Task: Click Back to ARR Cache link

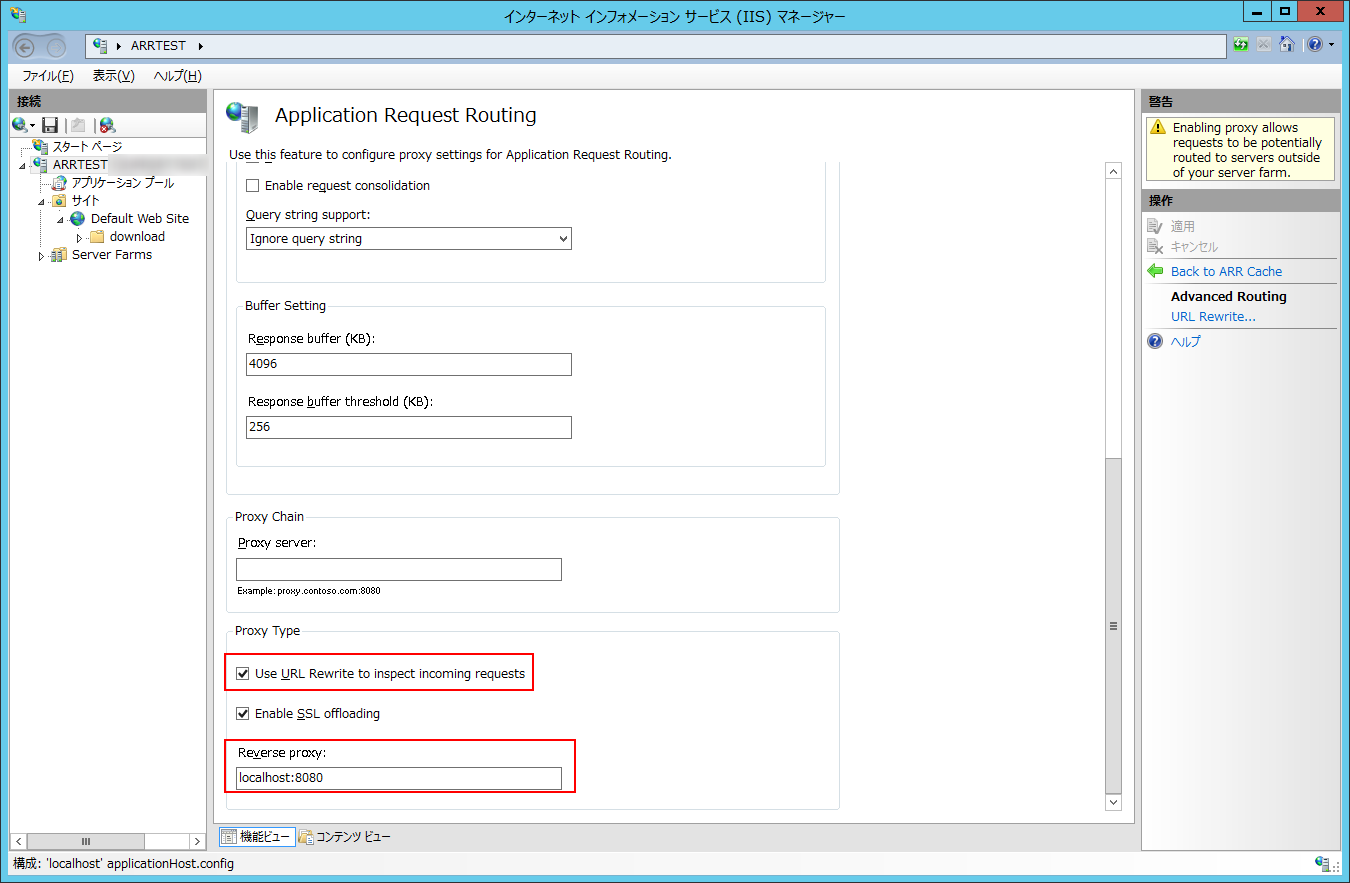Action: 1225,271
